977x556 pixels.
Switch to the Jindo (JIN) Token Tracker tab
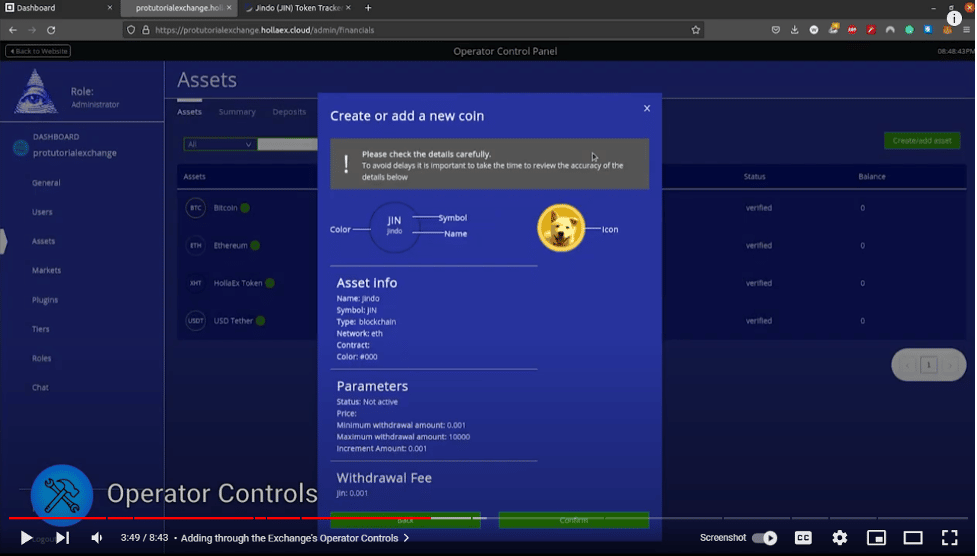point(298,8)
